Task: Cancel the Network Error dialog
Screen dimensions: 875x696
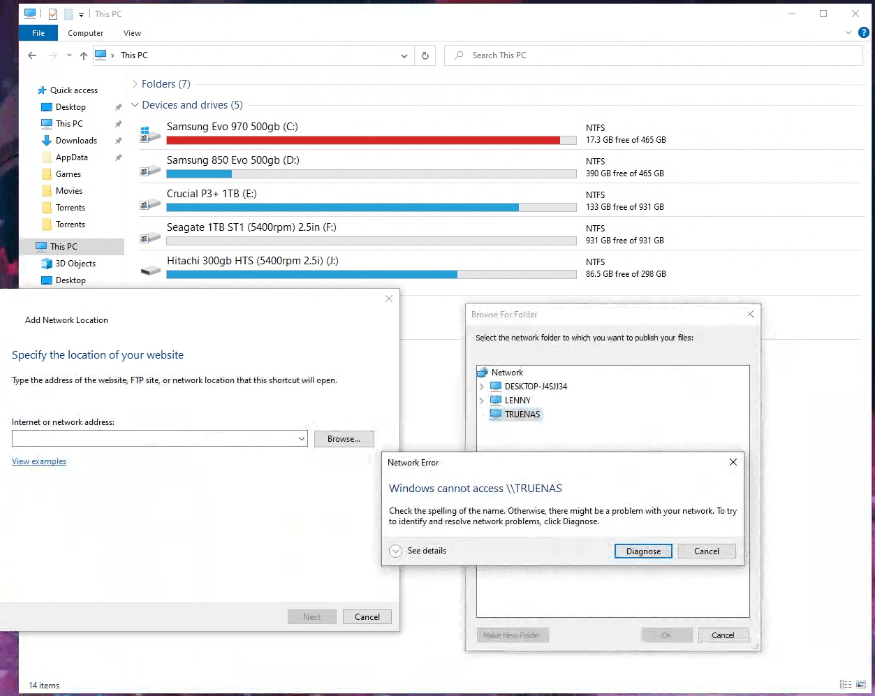Action: [x=706, y=551]
